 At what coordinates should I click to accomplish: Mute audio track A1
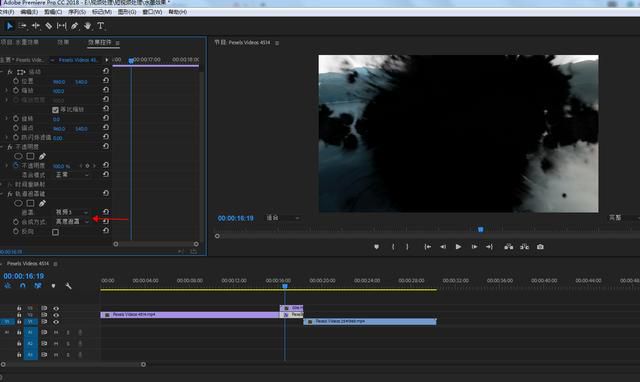click(56, 333)
